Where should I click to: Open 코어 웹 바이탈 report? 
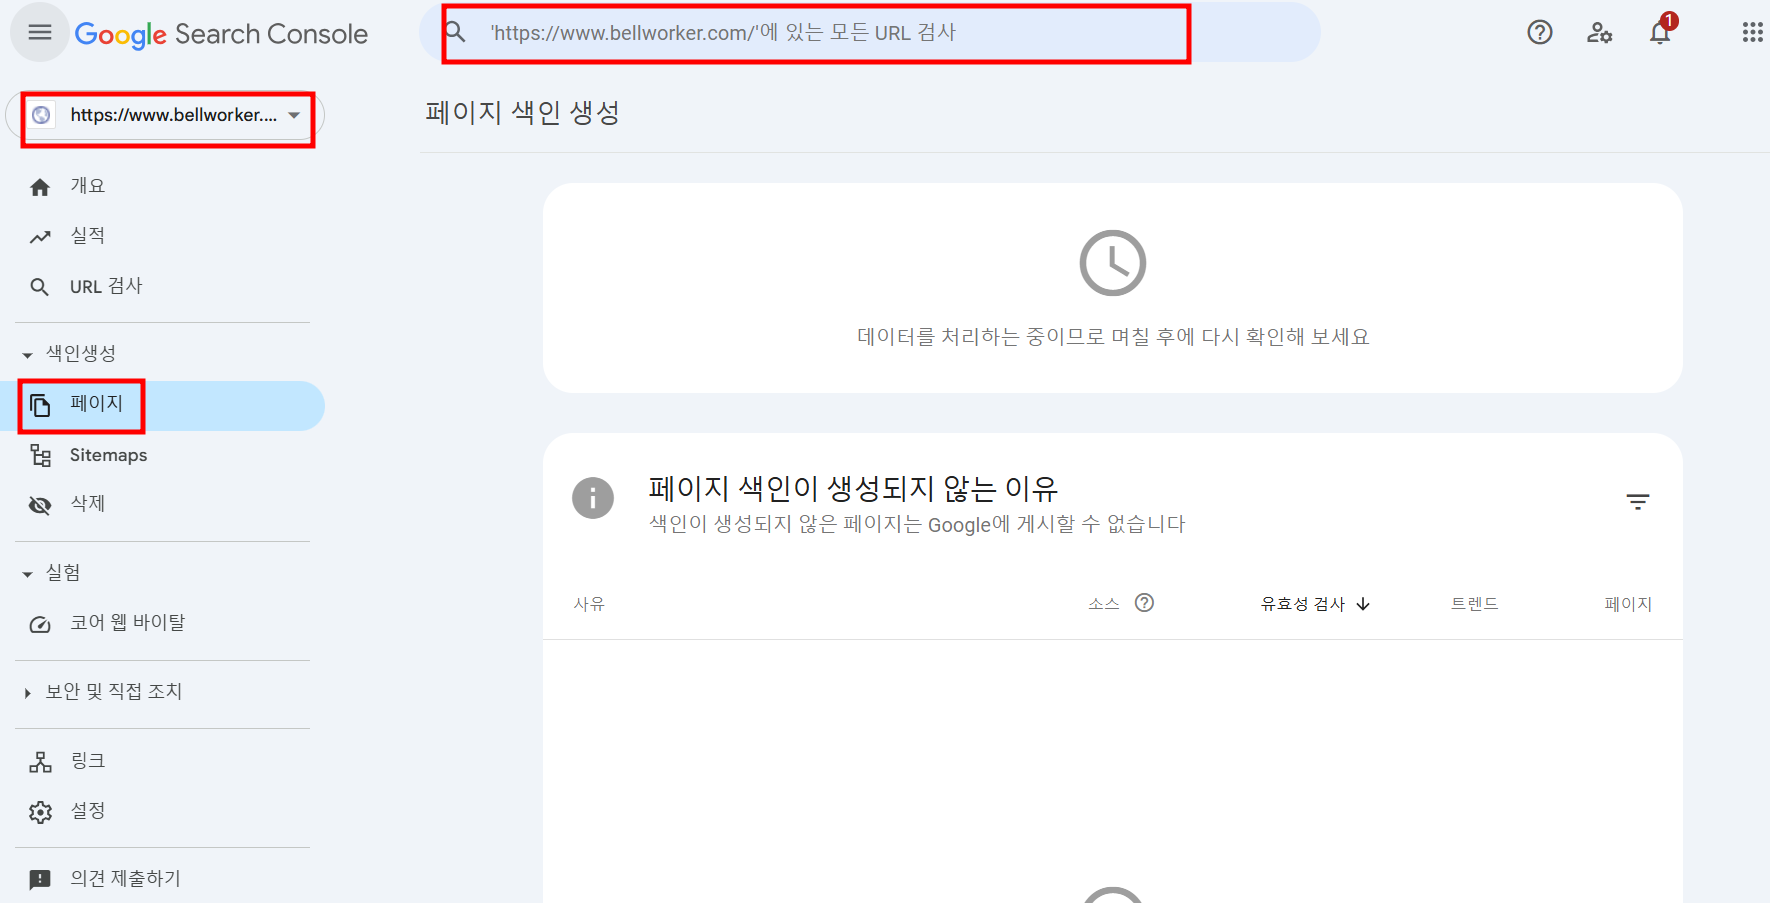pyautogui.click(x=127, y=623)
